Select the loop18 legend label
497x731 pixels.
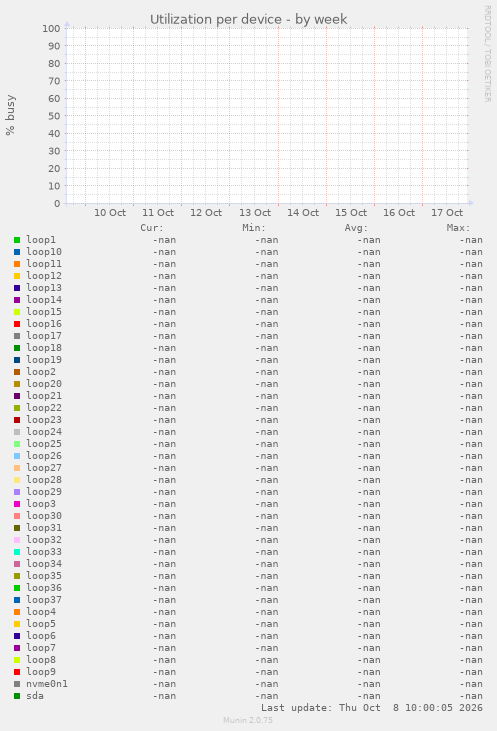pos(44,348)
